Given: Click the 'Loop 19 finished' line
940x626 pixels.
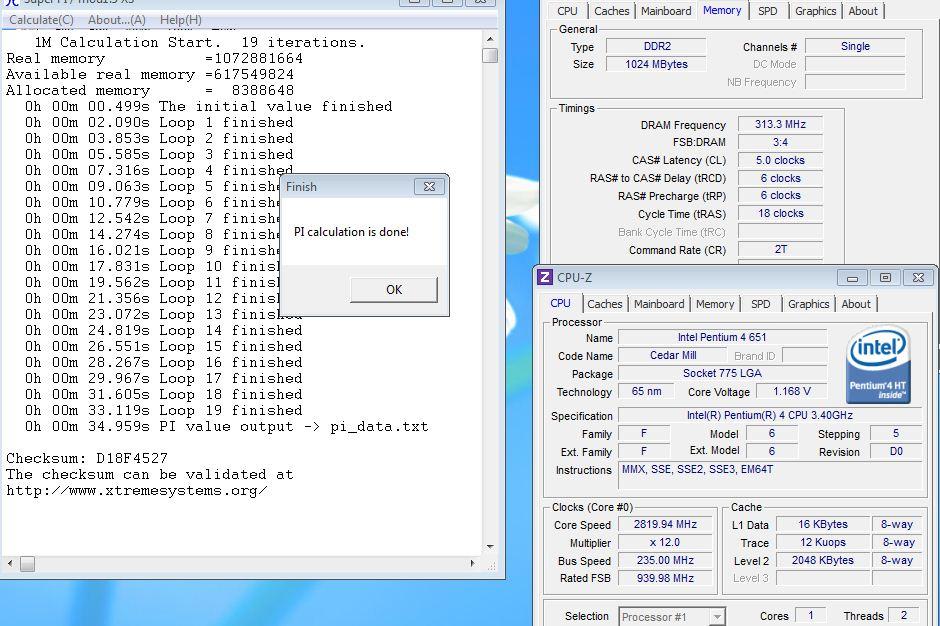Looking at the screenshot, I should pyautogui.click(x=164, y=411).
